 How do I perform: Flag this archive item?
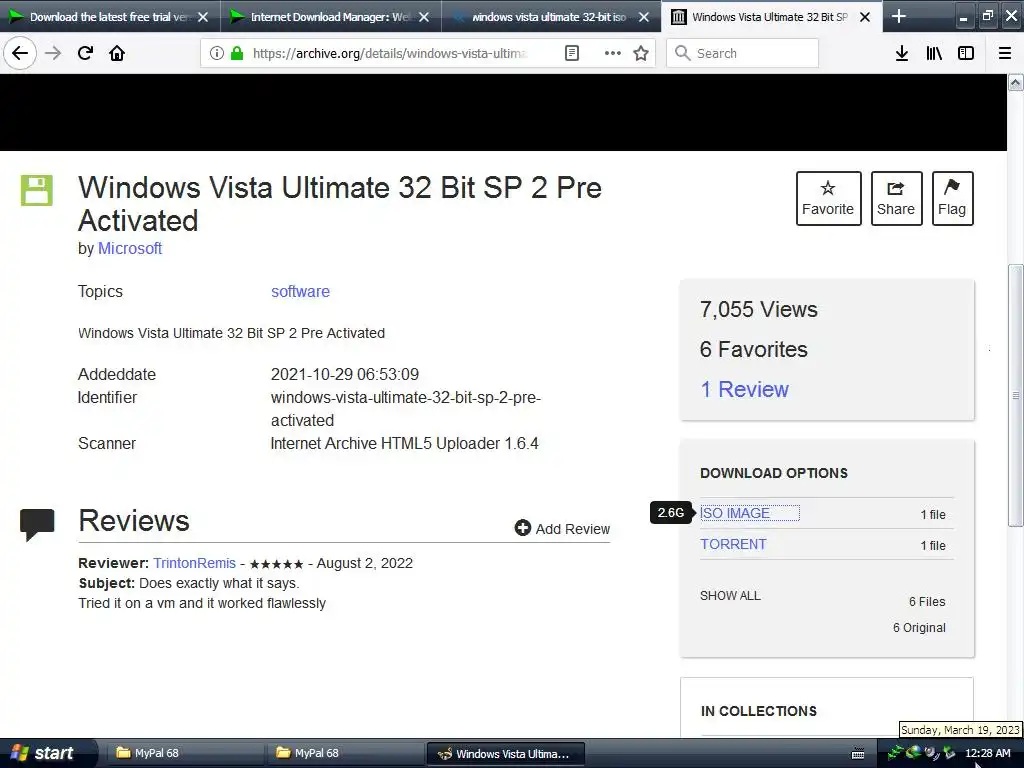[x=952, y=199]
